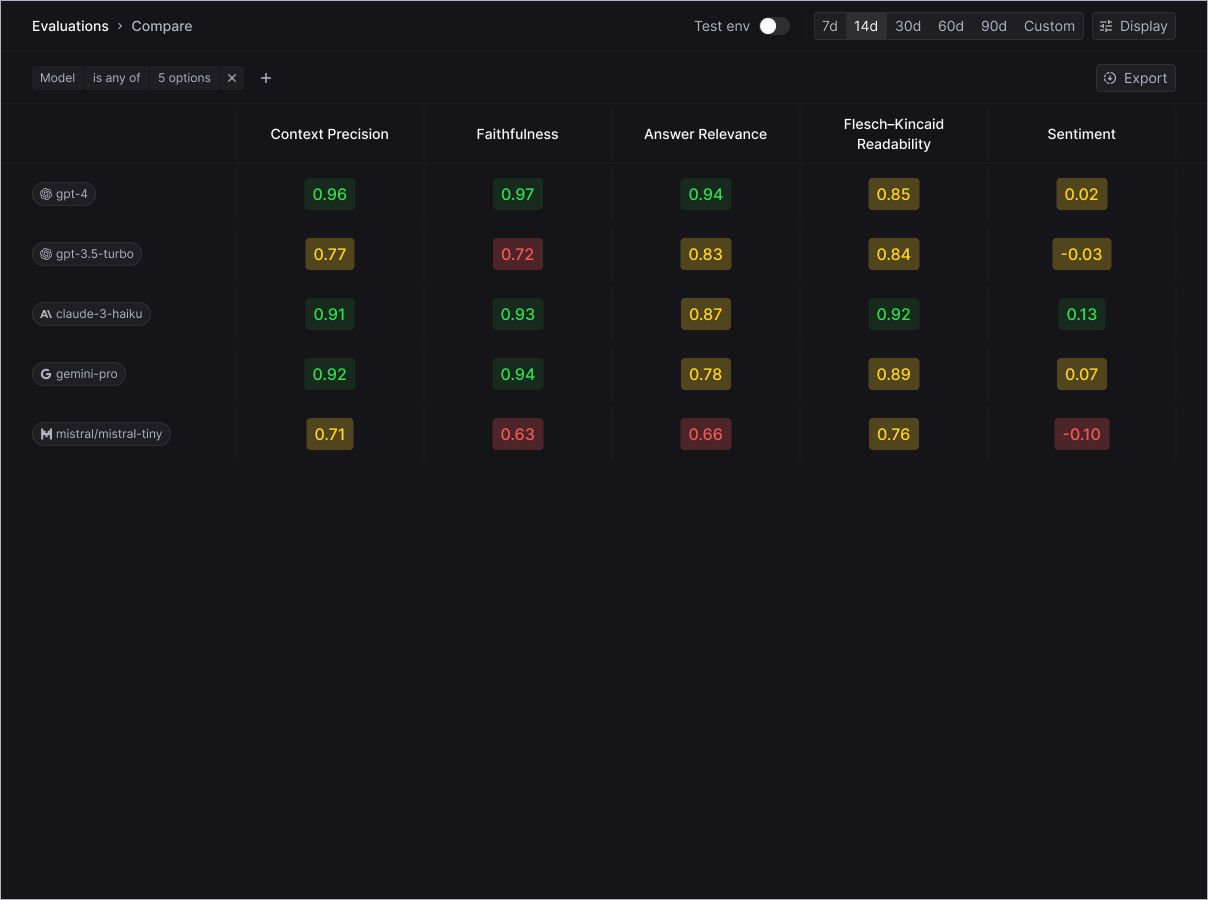
Task: Add a new filter with plus icon
Action: pos(266,78)
